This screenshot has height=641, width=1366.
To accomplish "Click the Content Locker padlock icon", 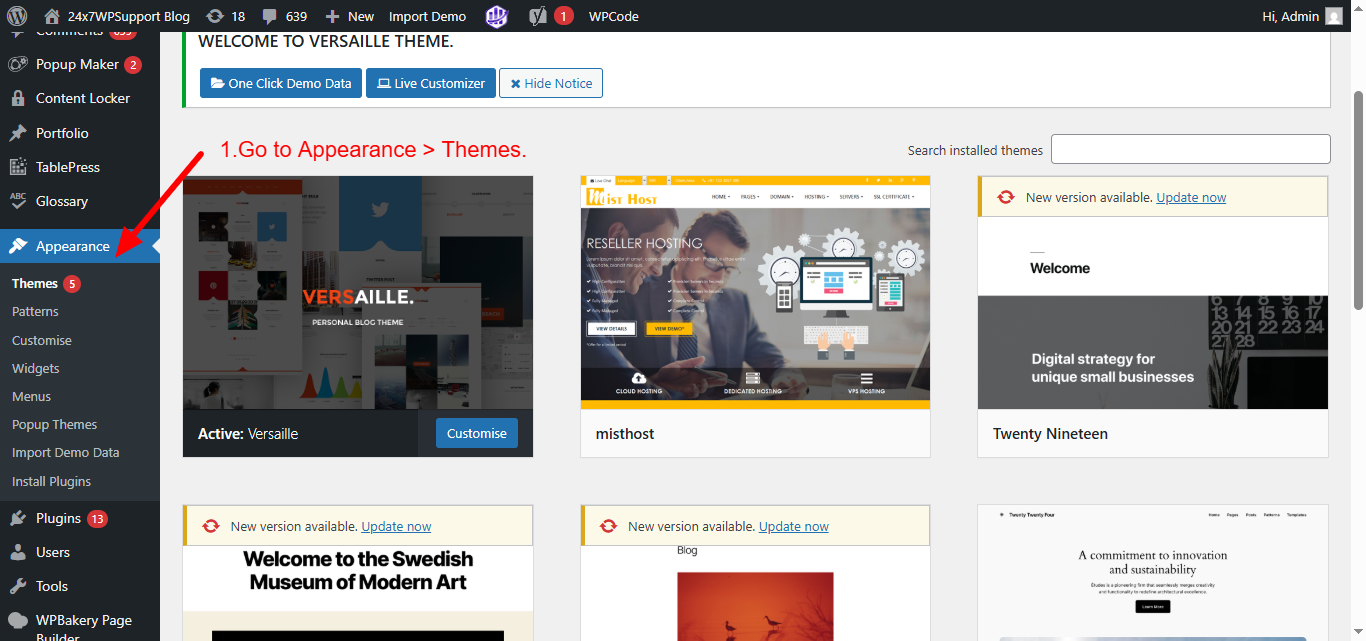I will coord(17,98).
